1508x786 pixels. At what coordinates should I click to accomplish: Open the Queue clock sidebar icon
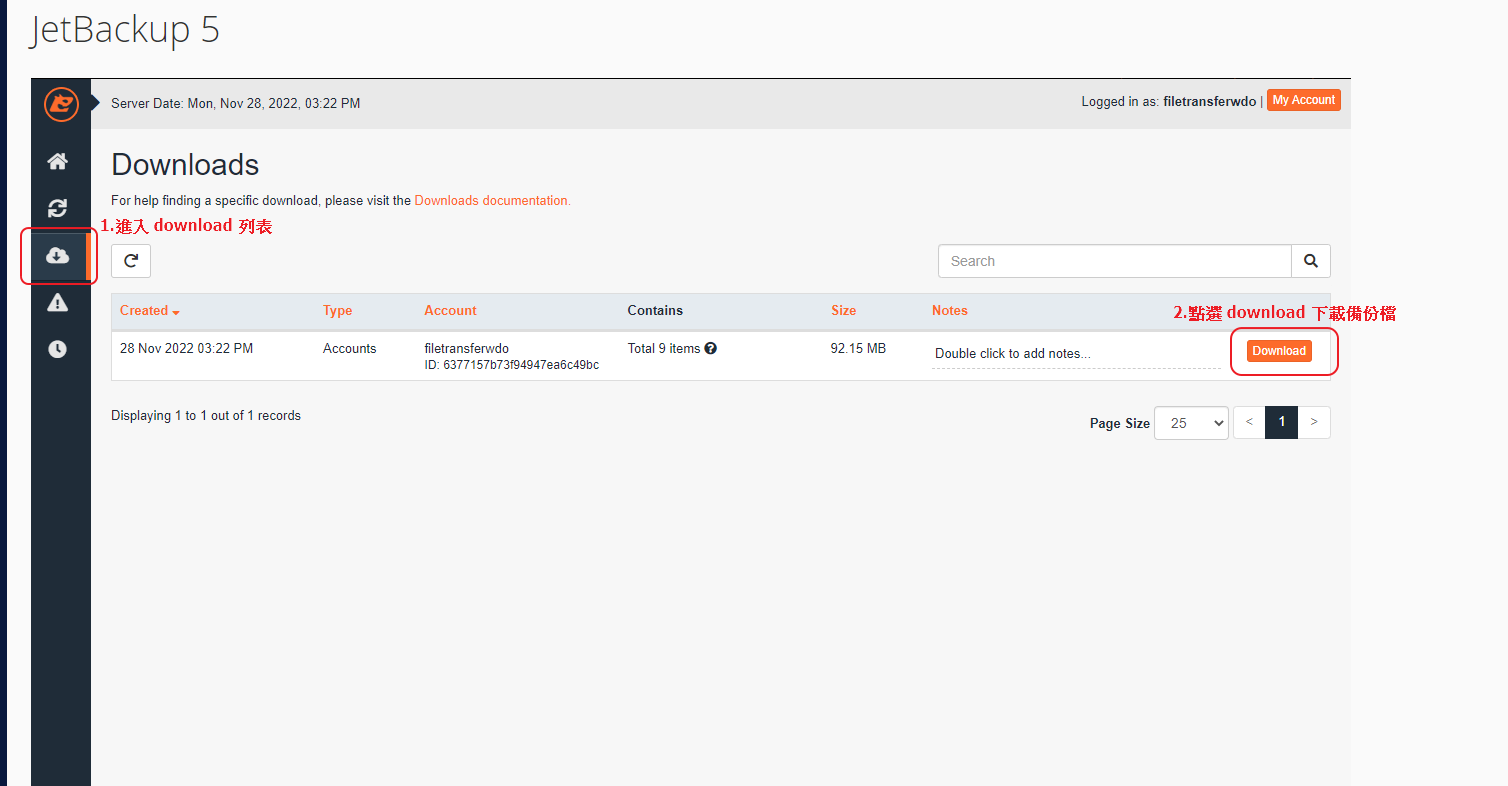click(58, 349)
